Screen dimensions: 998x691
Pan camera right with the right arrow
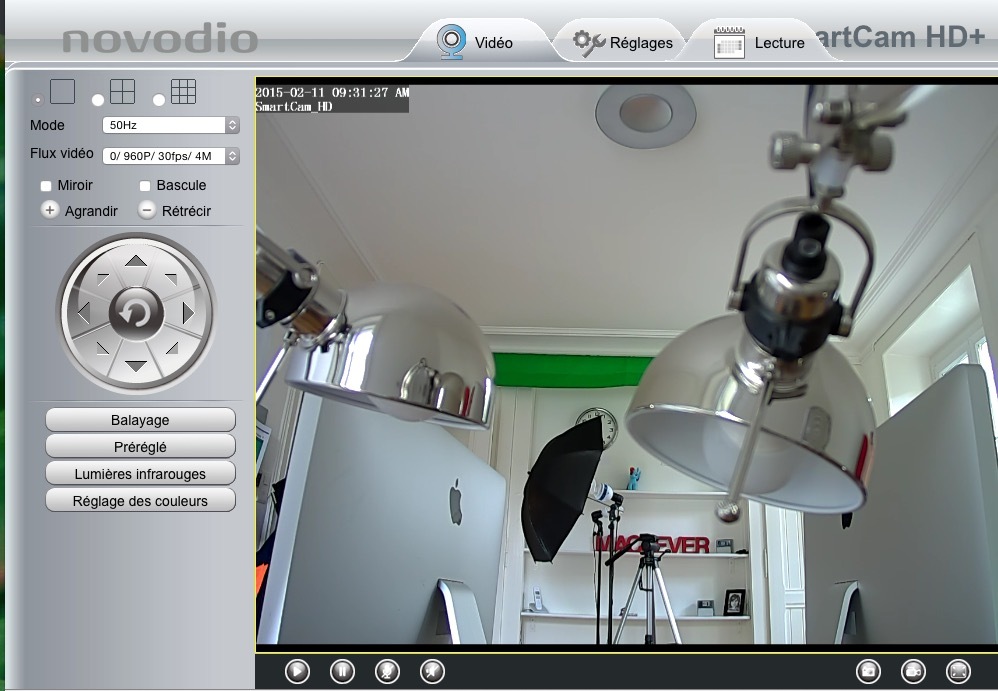pyautogui.click(x=188, y=313)
